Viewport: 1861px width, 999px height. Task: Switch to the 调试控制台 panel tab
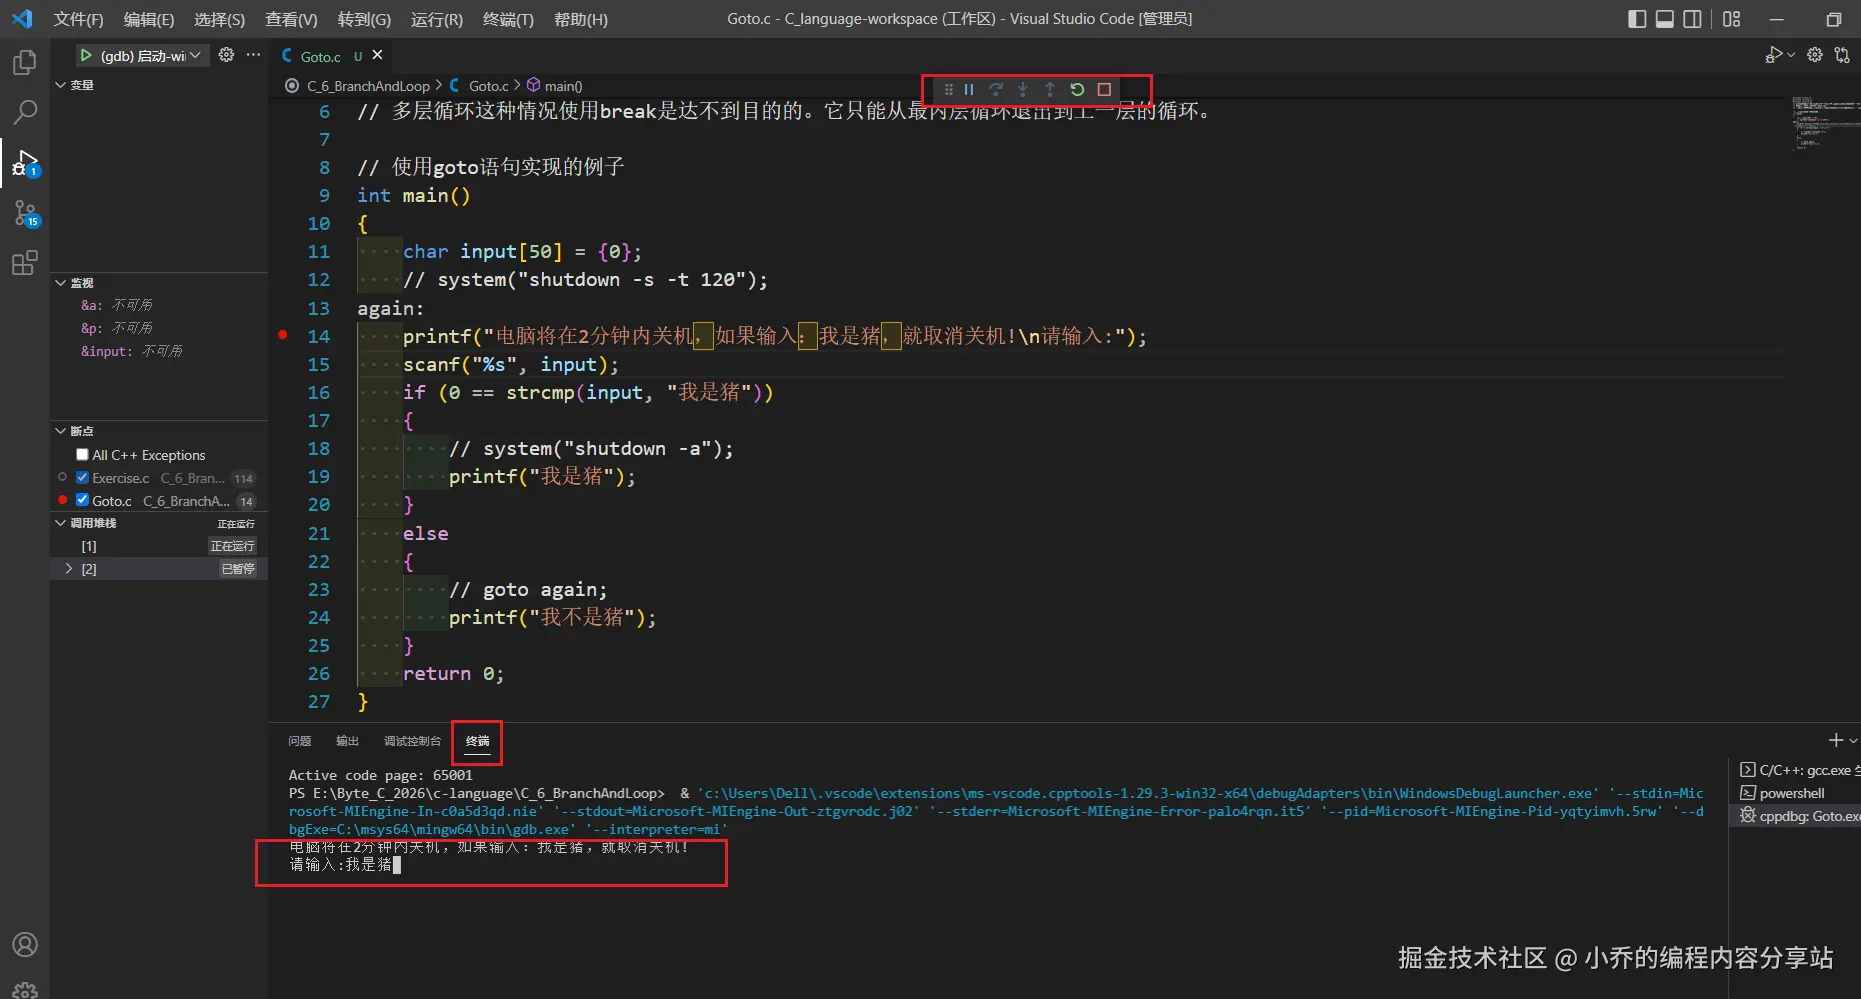click(412, 741)
